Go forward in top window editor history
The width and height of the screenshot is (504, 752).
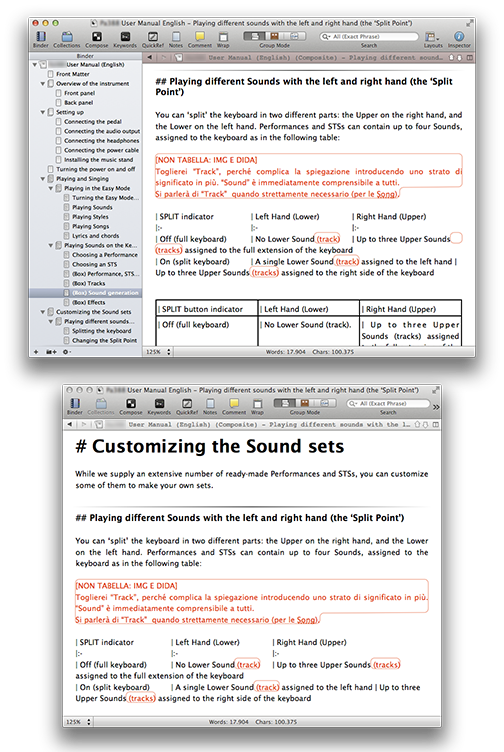pyautogui.click(x=163, y=58)
